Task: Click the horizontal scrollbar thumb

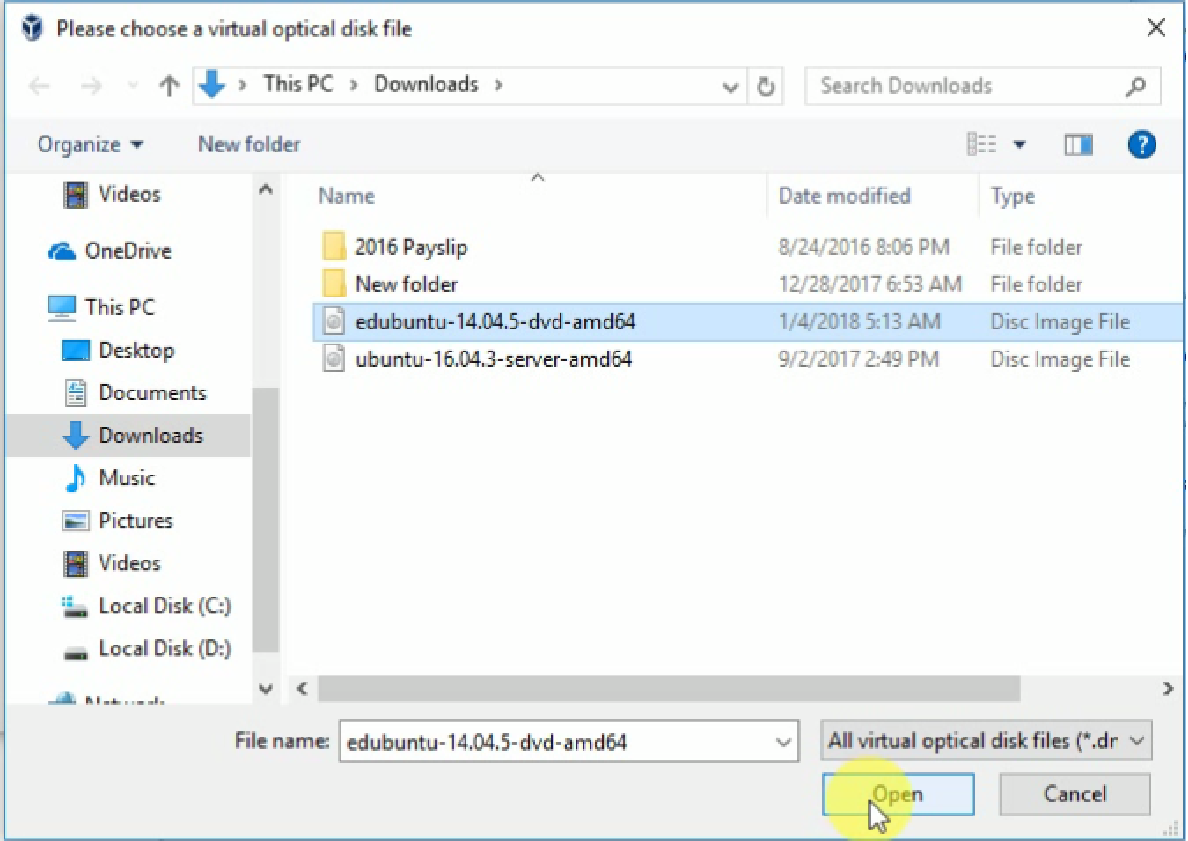Action: tap(669, 689)
